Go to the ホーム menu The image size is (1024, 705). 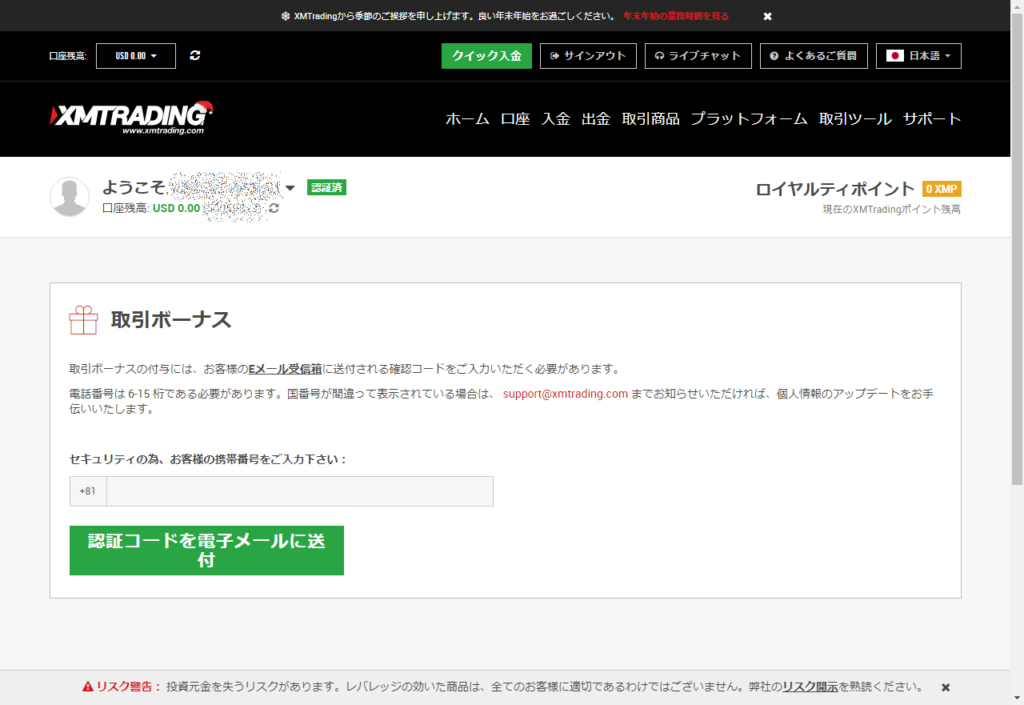(x=468, y=119)
